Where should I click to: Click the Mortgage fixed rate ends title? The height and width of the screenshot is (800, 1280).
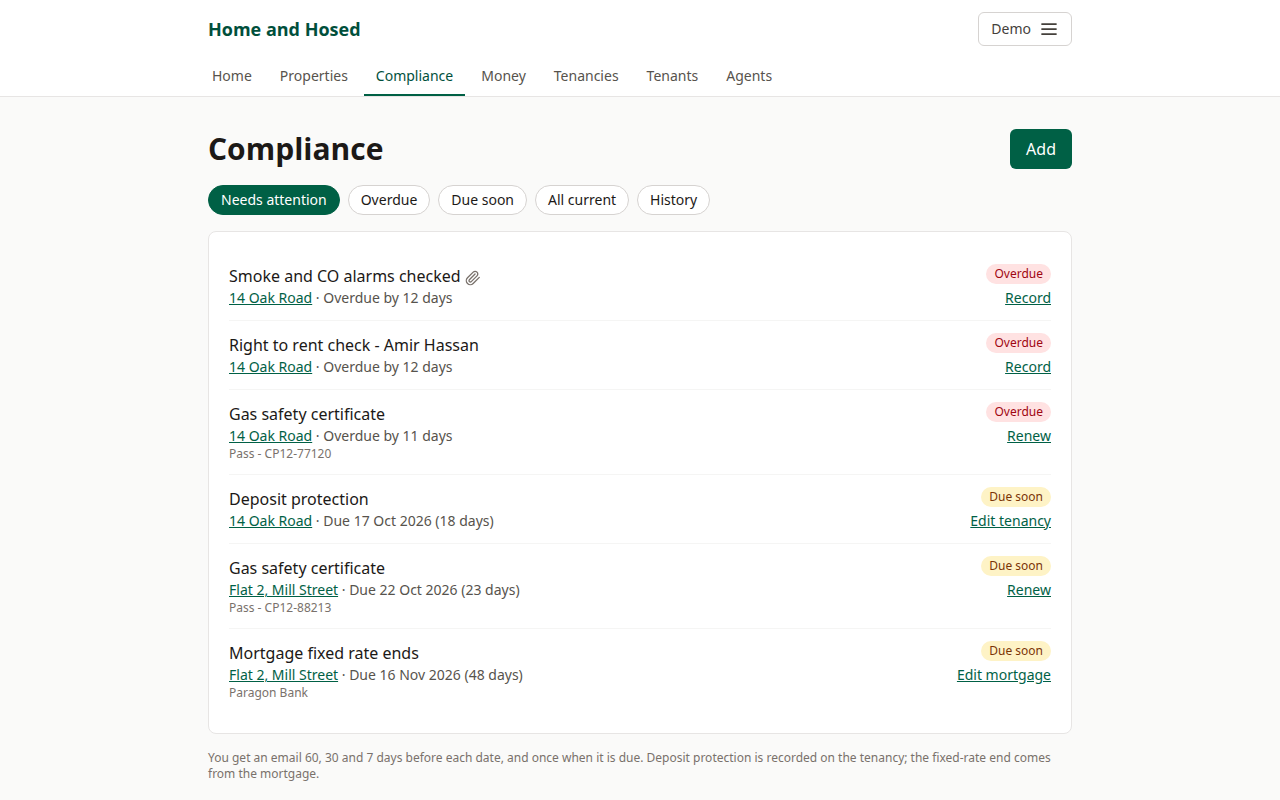click(x=324, y=653)
